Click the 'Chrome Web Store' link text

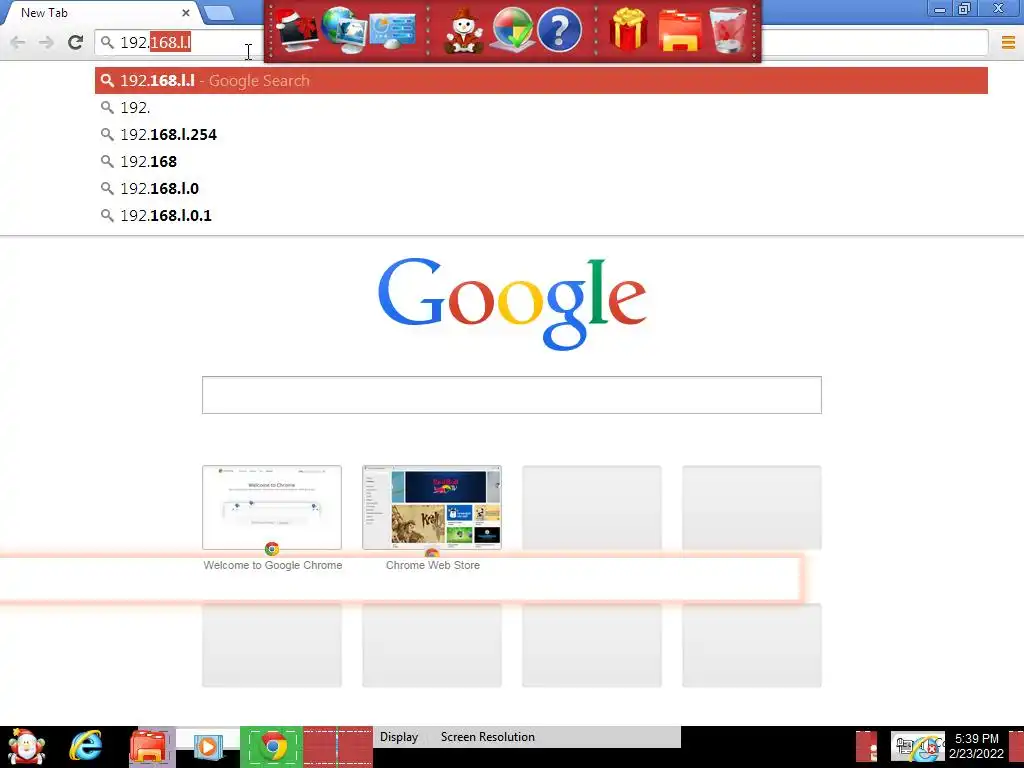pyautogui.click(x=432, y=565)
